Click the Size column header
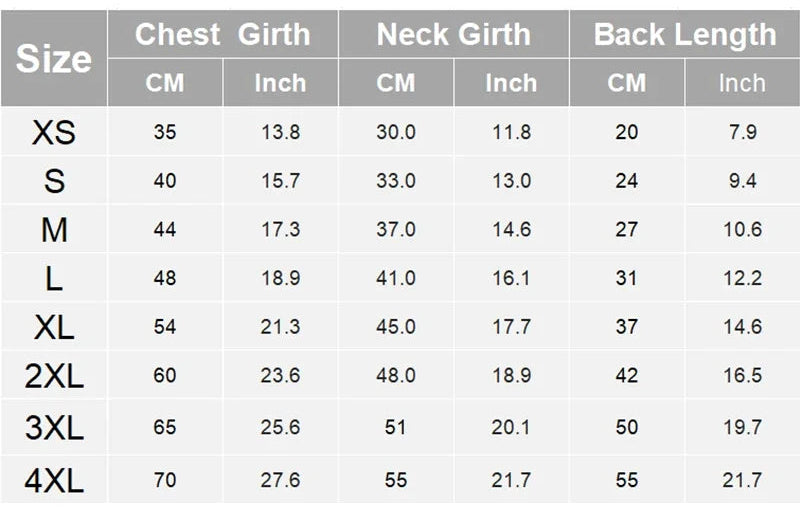The width and height of the screenshot is (800, 515). pos(54,59)
